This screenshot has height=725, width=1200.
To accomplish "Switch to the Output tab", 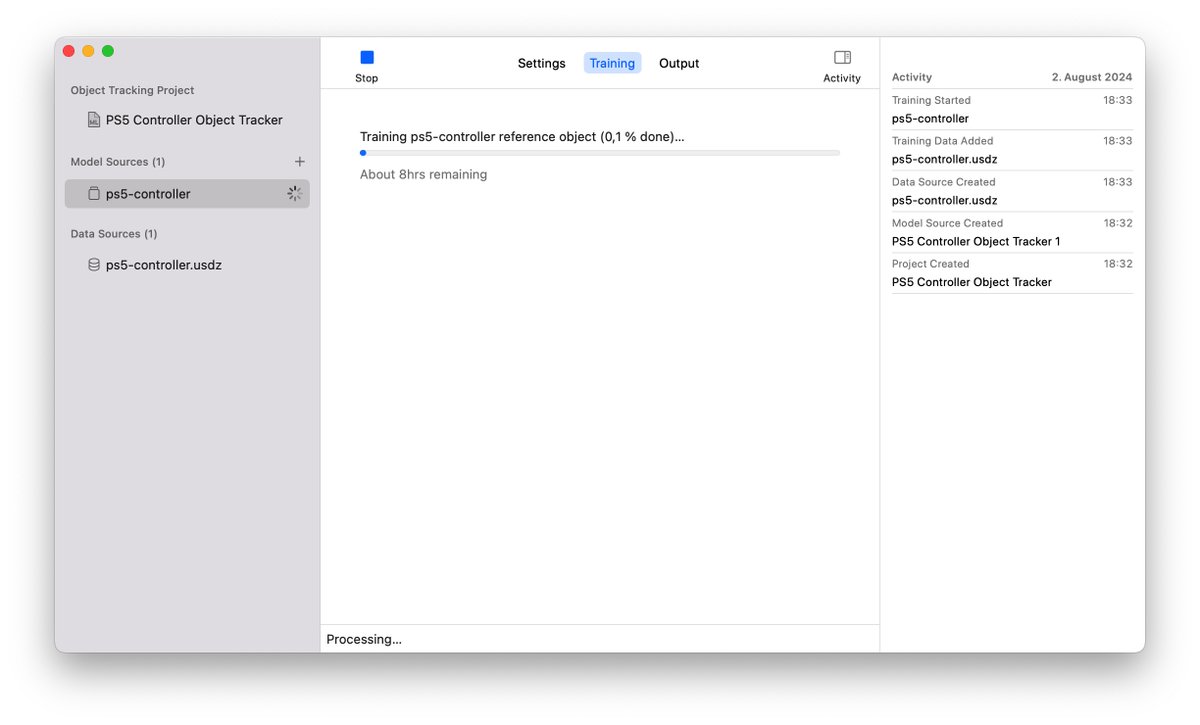I will (x=679, y=63).
